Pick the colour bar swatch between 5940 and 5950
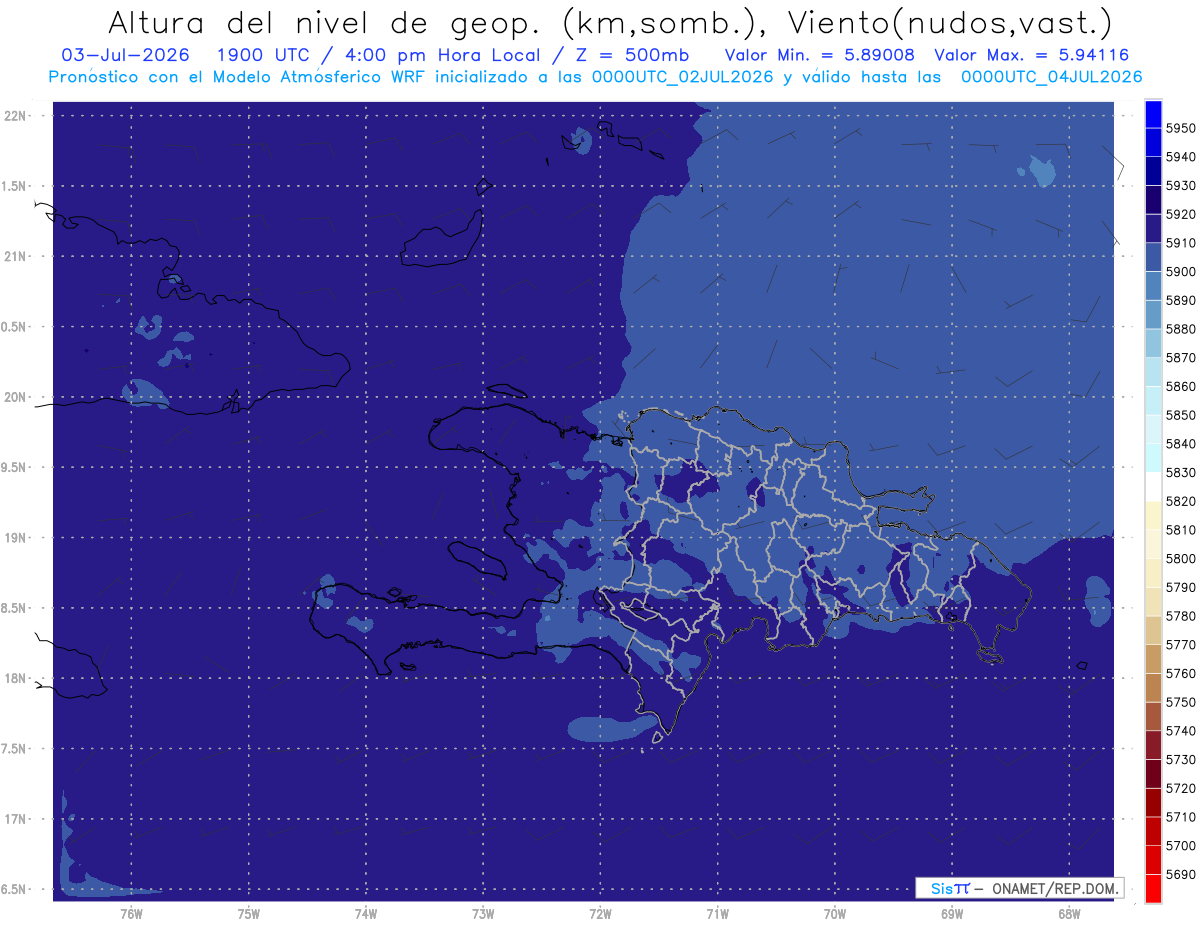 coord(1153,143)
